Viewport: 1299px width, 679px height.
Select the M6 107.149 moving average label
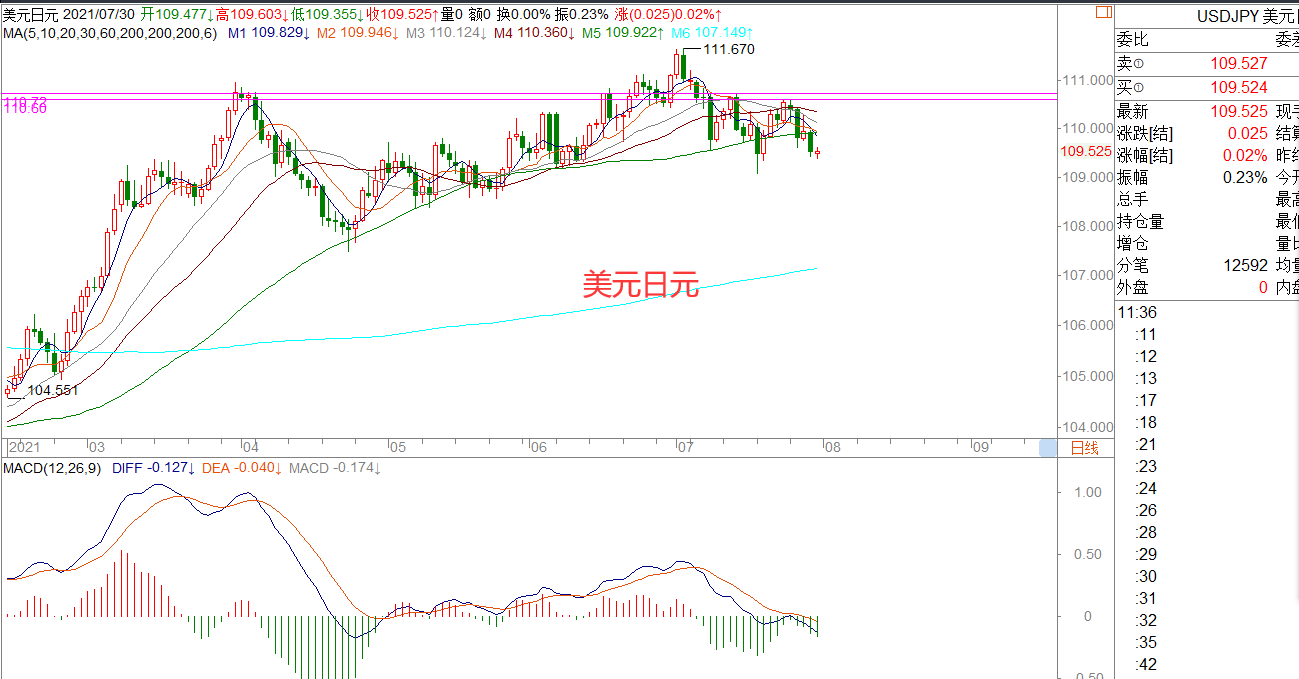(711, 33)
